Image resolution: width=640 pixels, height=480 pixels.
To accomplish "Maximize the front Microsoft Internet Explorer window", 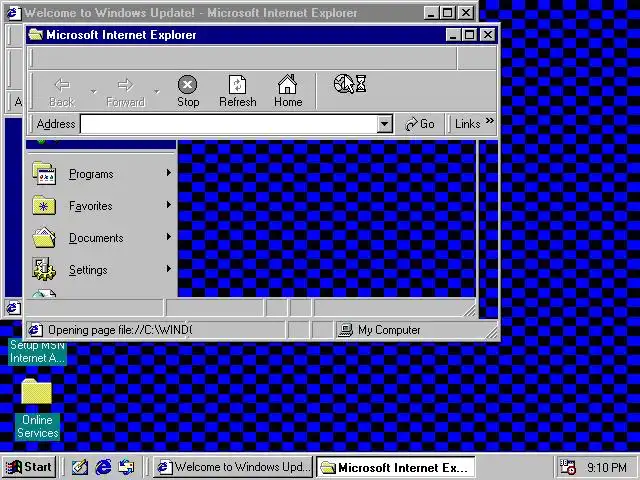I will pos(470,35).
